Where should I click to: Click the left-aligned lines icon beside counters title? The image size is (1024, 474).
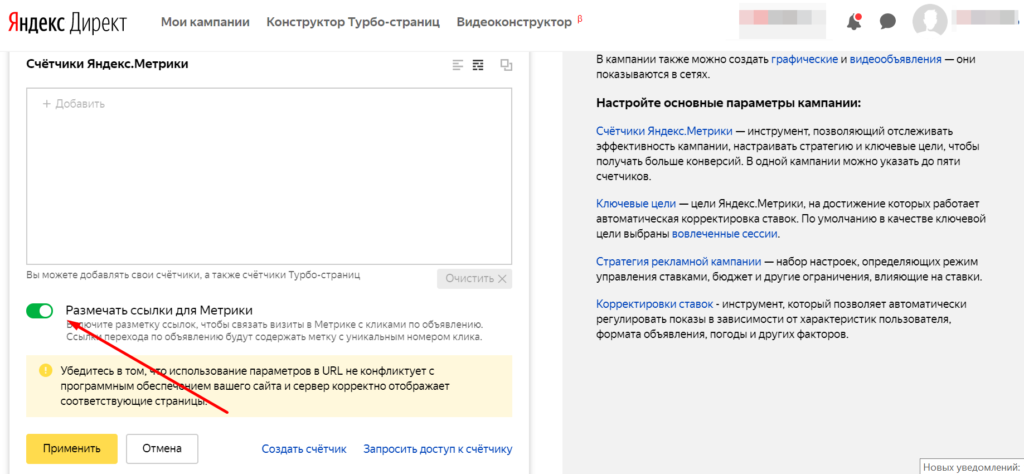pyautogui.click(x=458, y=65)
